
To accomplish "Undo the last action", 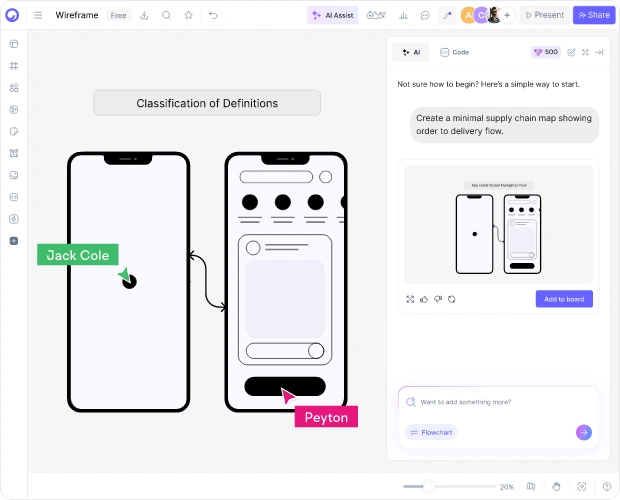I will 213,15.
